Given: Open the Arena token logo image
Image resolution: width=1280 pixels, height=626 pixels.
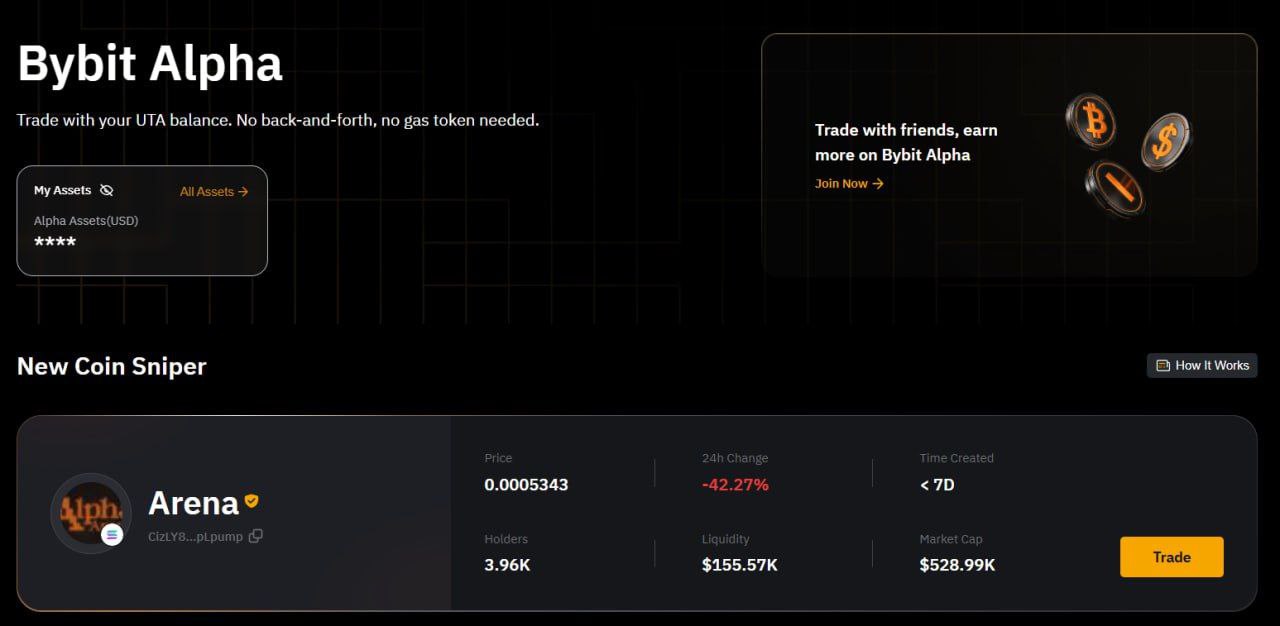Looking at the screenshot, I should pos(90,512).
